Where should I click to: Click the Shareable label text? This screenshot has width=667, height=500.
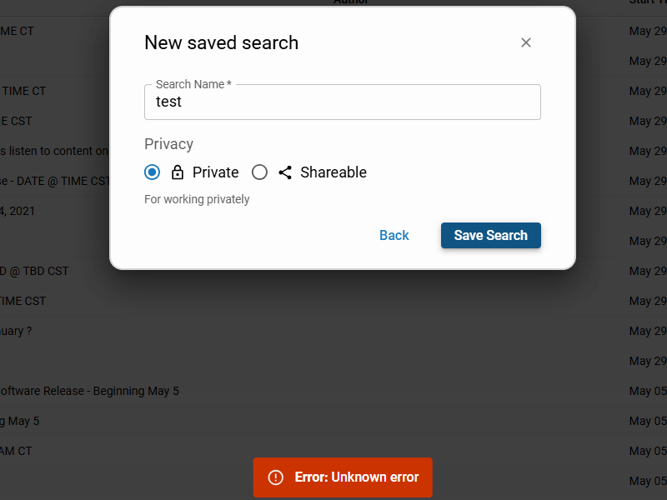pyautogui.click(x=333, y=172)
